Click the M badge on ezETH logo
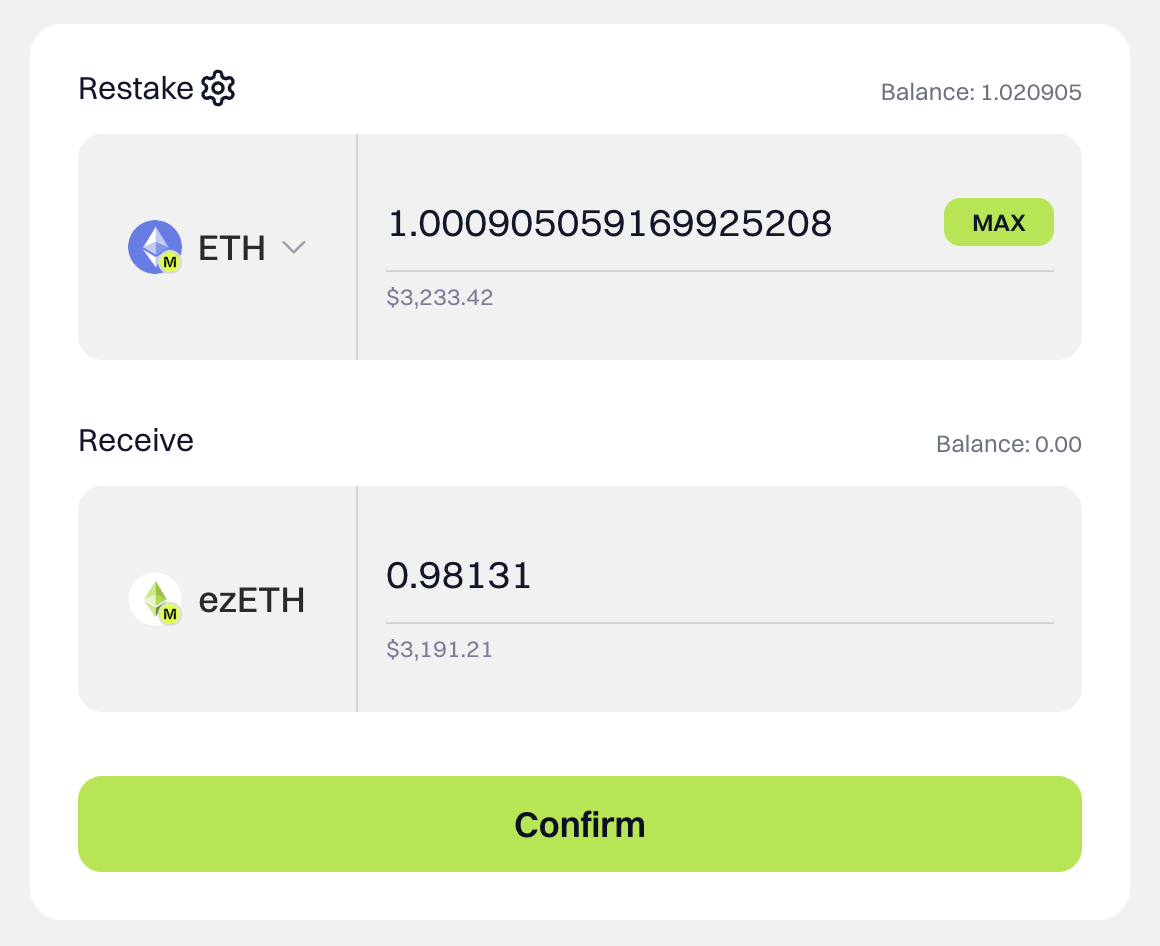Viewport: 1160px width, 946px height. (x=170, y=614)
